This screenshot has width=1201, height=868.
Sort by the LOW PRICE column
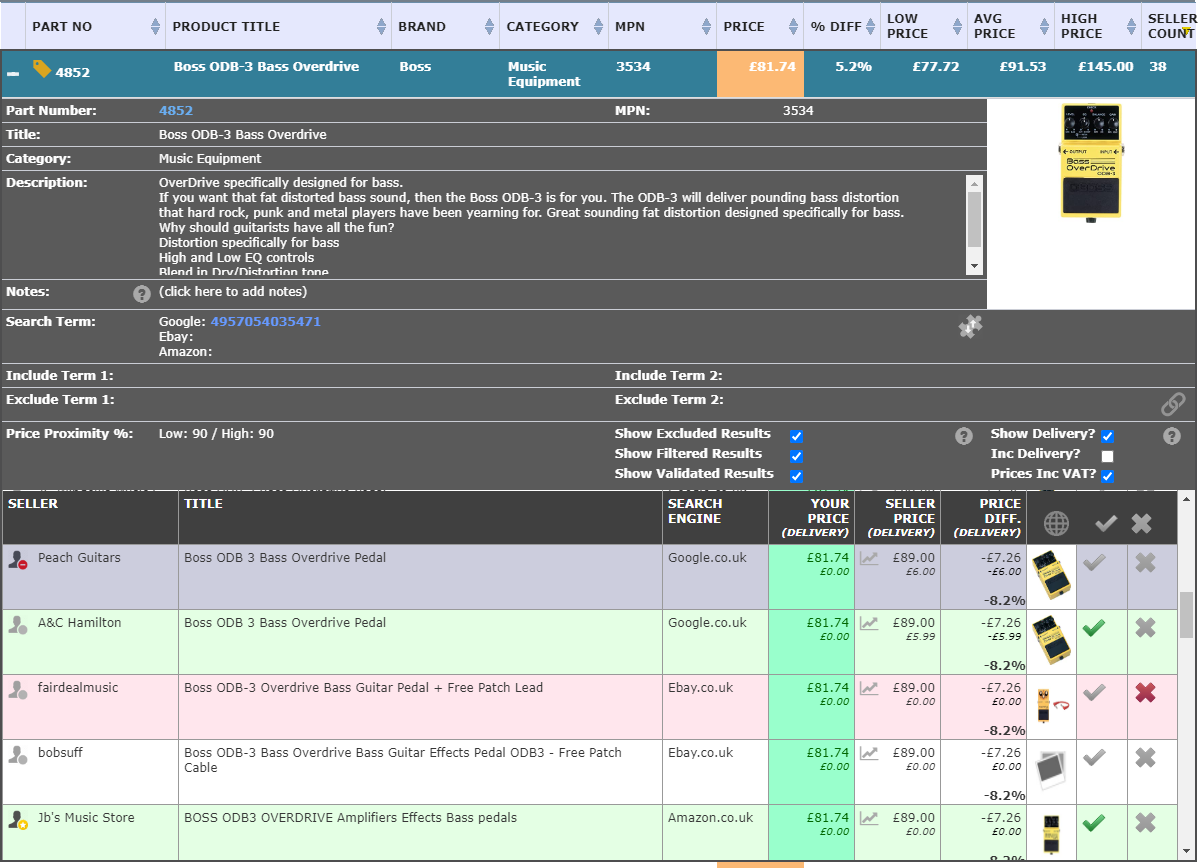[x=923, y=27]
